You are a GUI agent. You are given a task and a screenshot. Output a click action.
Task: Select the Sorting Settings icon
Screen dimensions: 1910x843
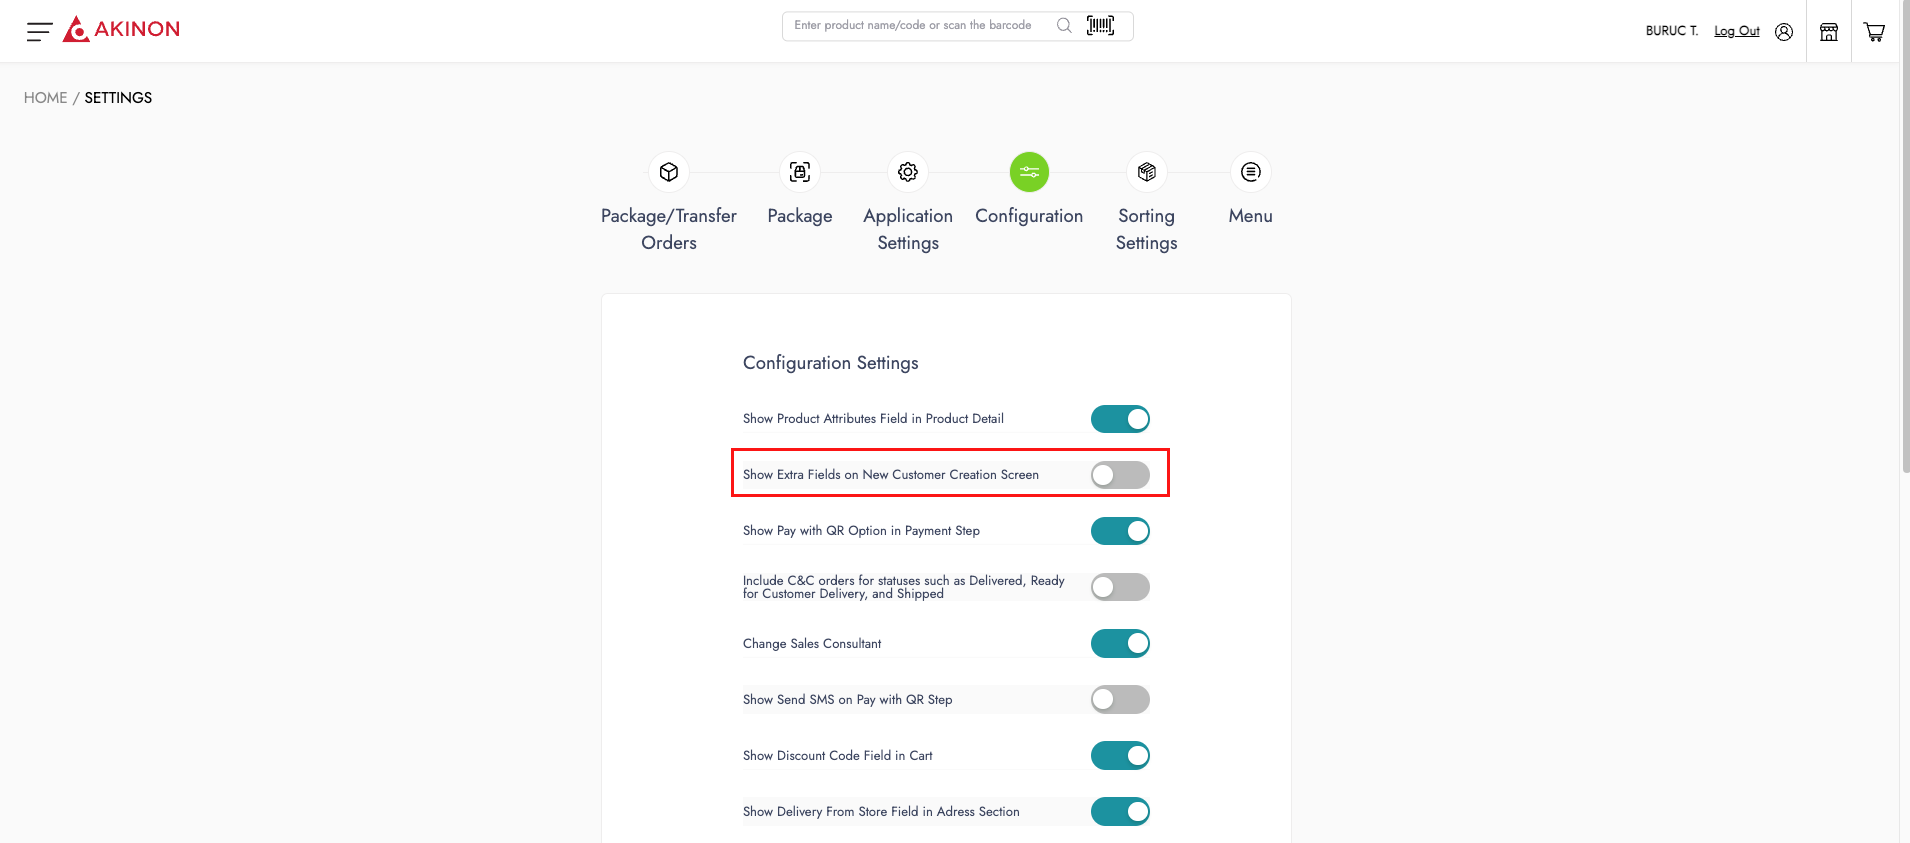(x=1147, y=172)
